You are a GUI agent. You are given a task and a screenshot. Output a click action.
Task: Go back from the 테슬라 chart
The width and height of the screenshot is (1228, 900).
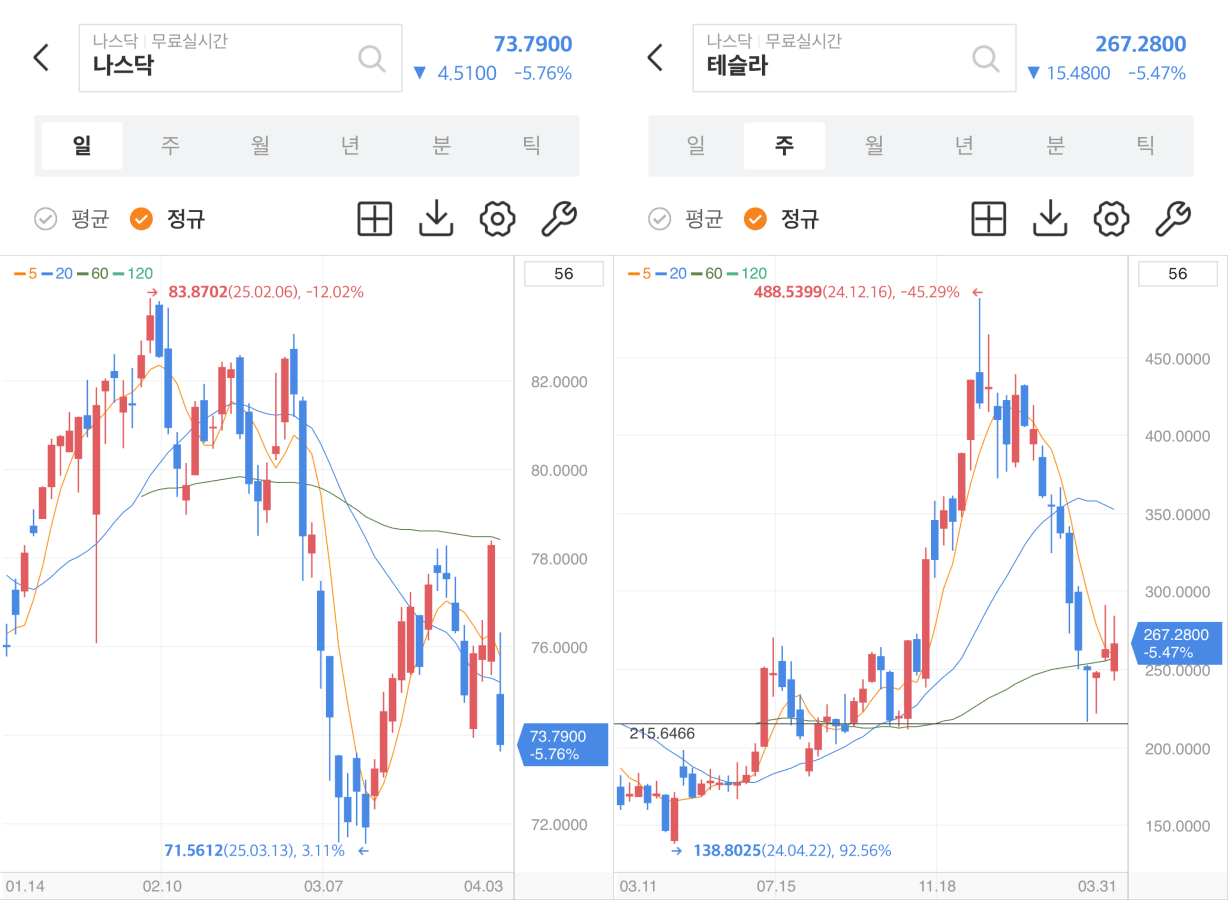[655, 58]
